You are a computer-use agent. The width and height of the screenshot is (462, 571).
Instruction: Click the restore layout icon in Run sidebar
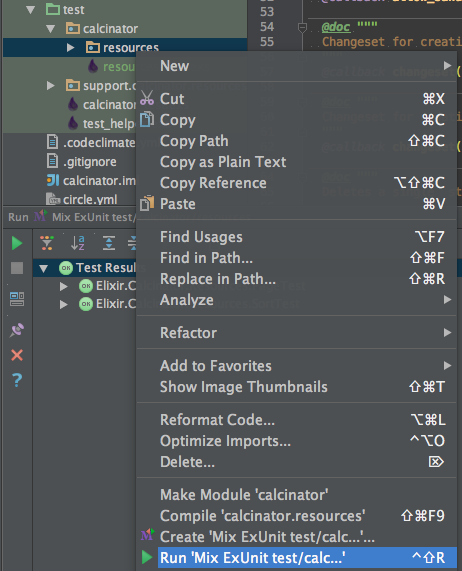pyautogui.click(x=17, y=299)
